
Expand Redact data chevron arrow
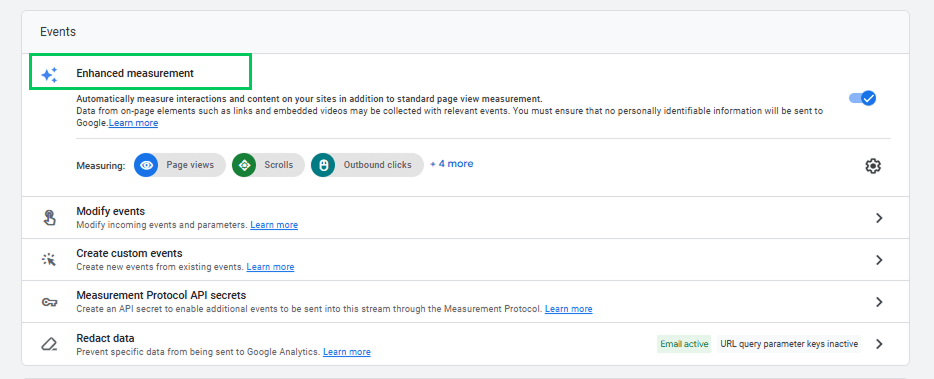coord(879,344)
